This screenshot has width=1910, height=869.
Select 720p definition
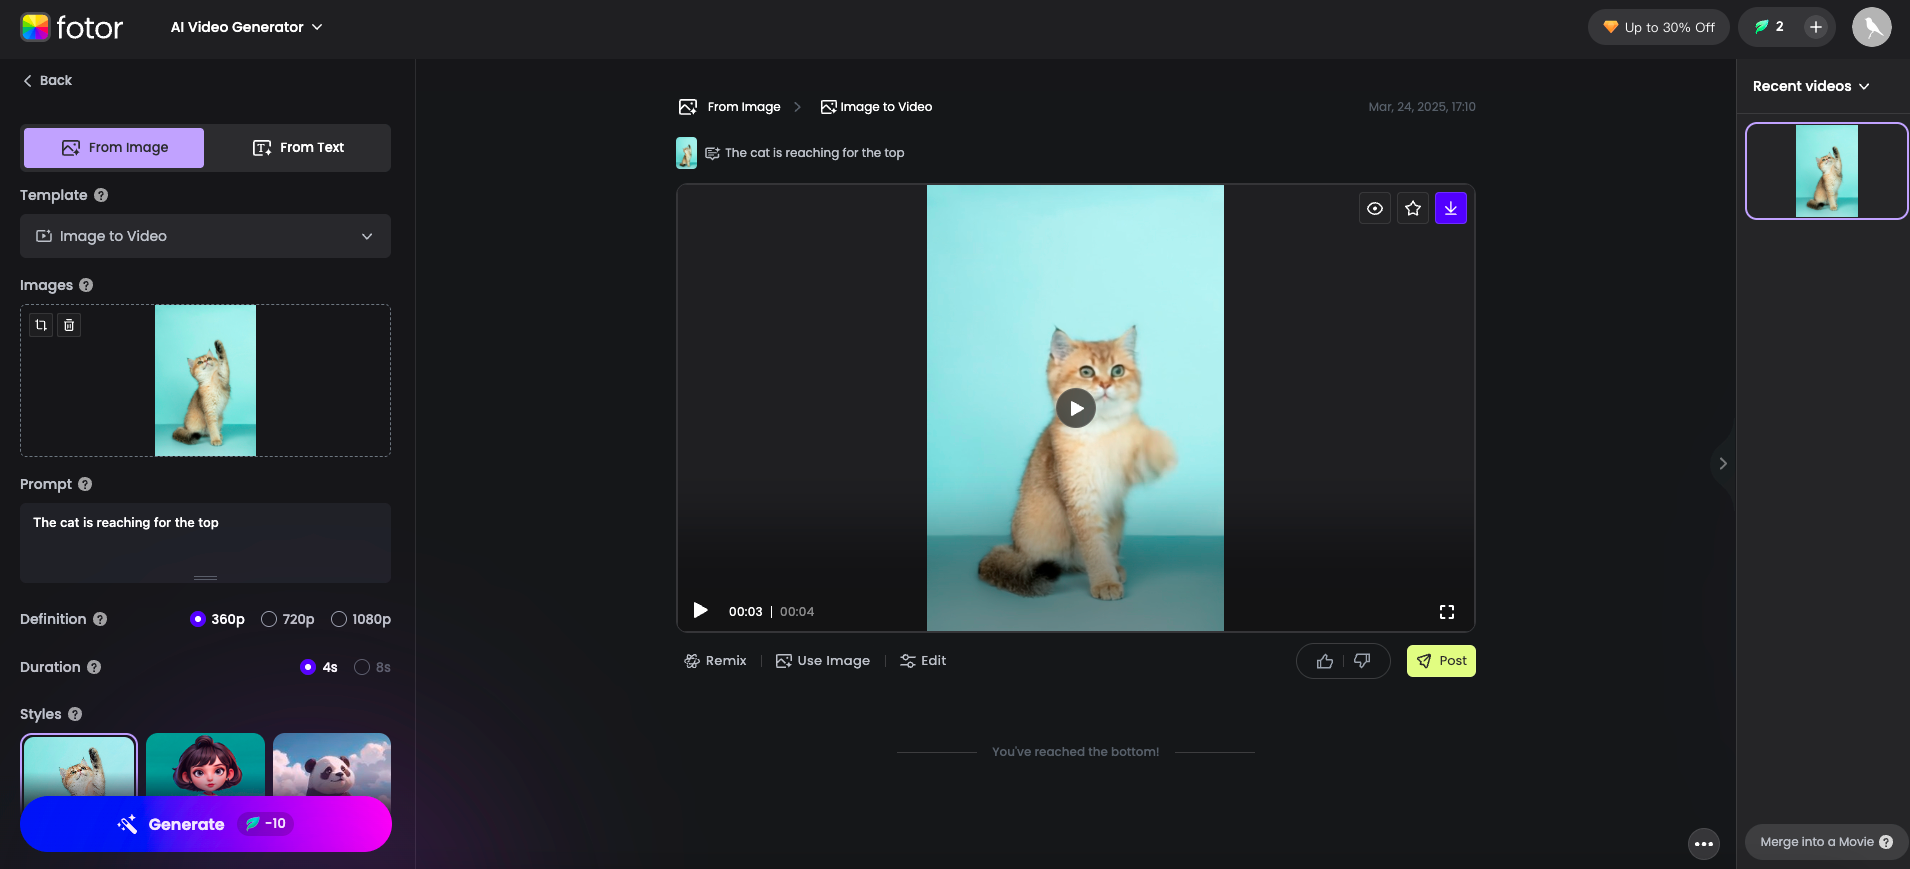pos(287,619)
